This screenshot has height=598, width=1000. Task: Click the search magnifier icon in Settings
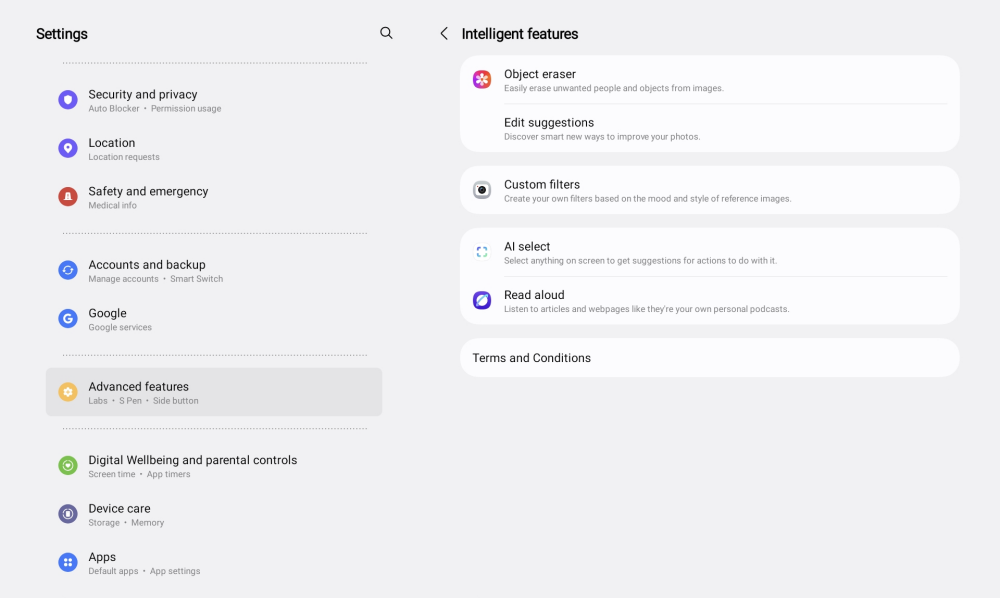coord(386,33)
